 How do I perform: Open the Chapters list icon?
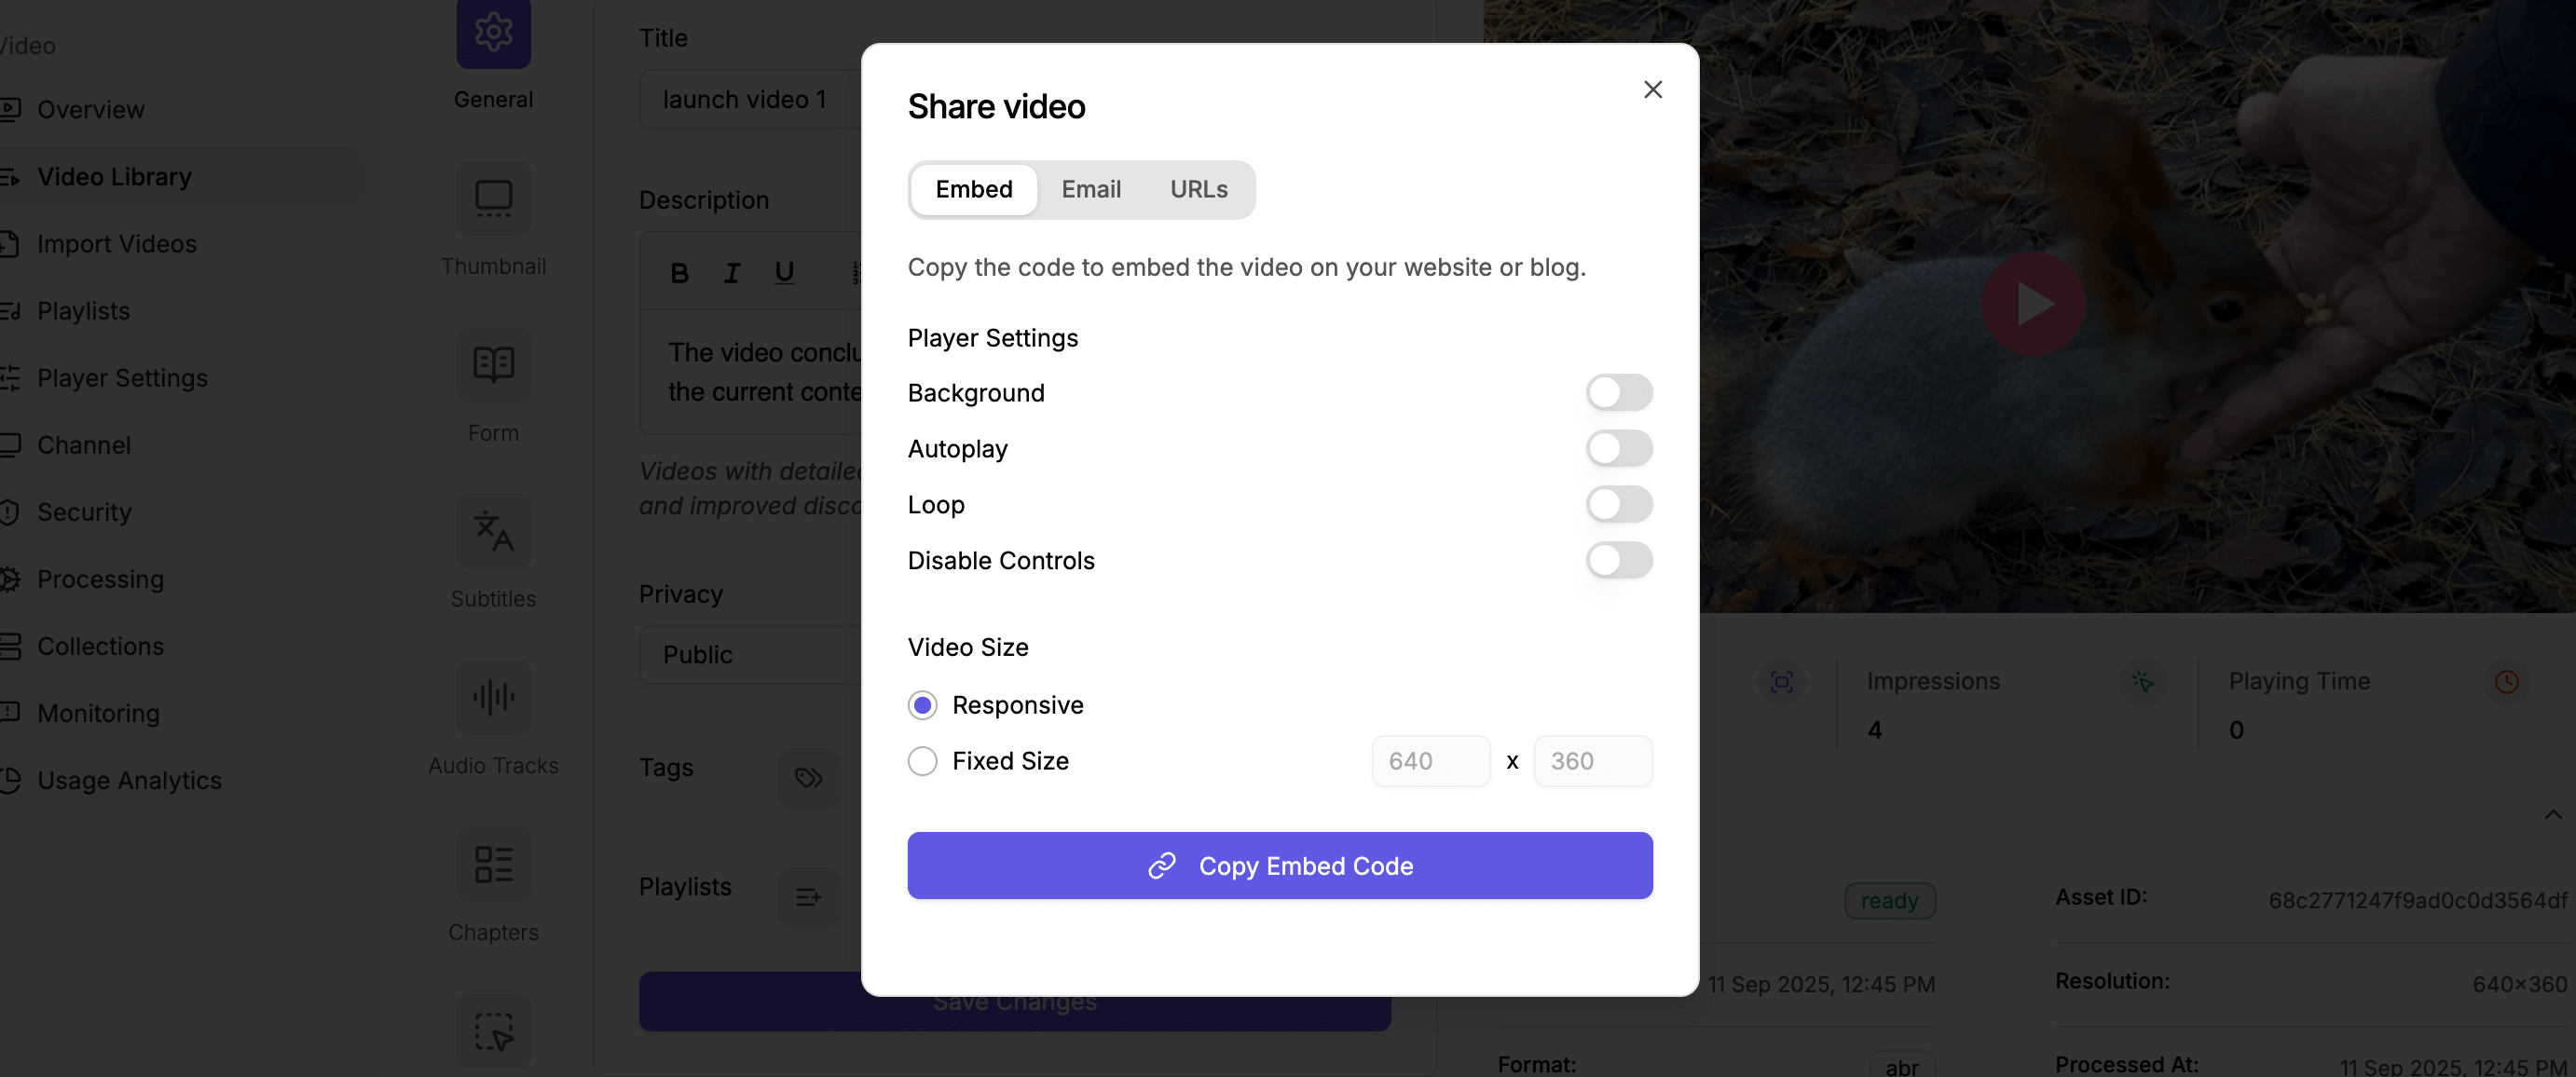(x=493, y=864)
